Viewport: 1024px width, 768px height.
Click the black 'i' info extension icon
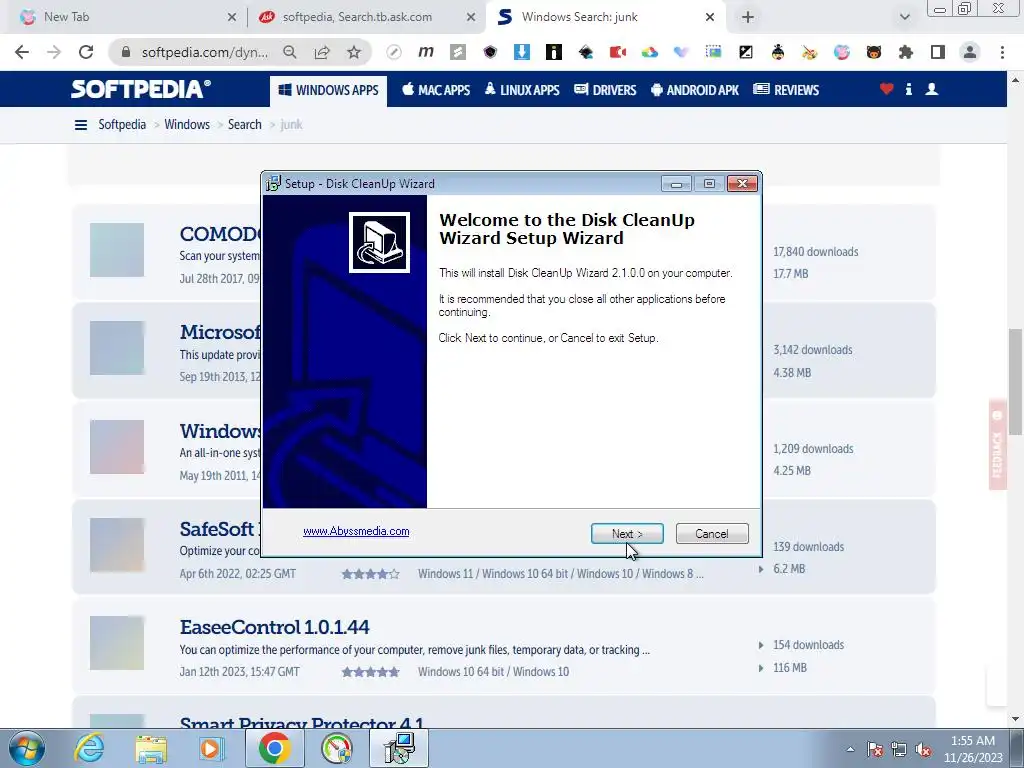(554, 52)
